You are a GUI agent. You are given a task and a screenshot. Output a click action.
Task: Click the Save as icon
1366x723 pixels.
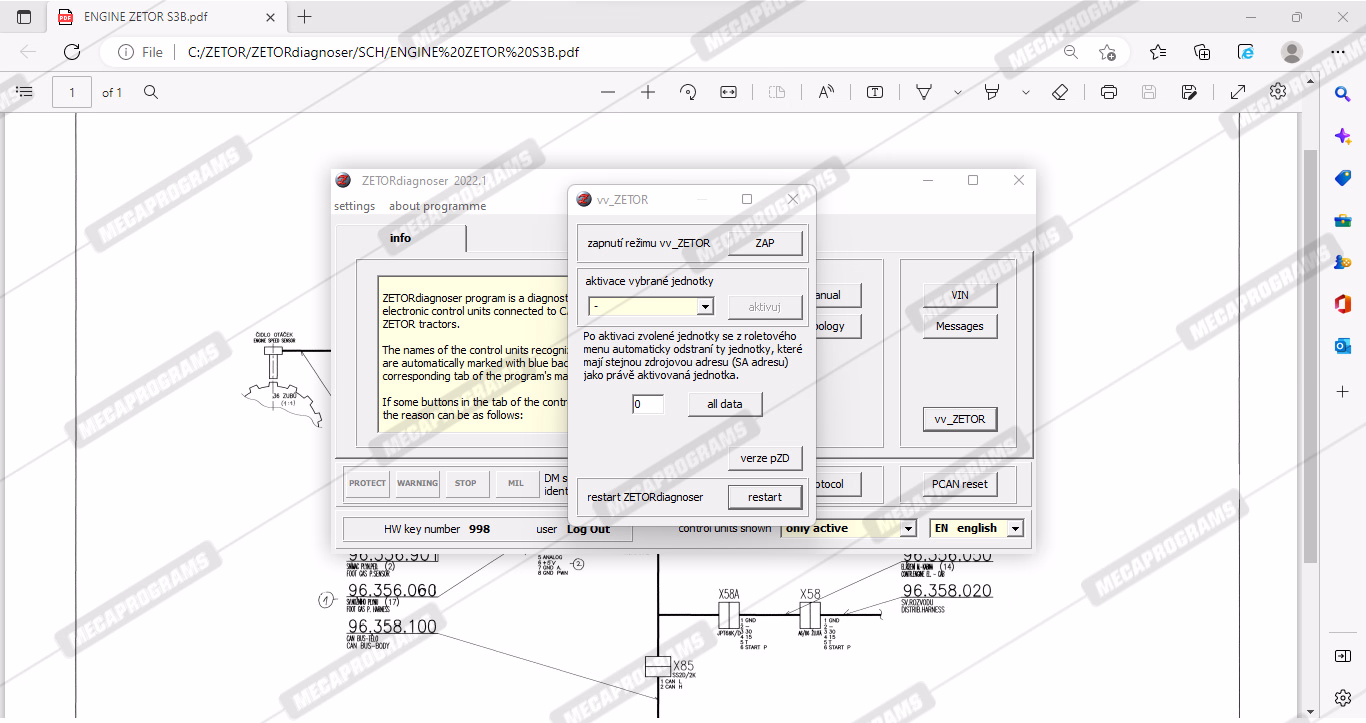point(1189,92)
